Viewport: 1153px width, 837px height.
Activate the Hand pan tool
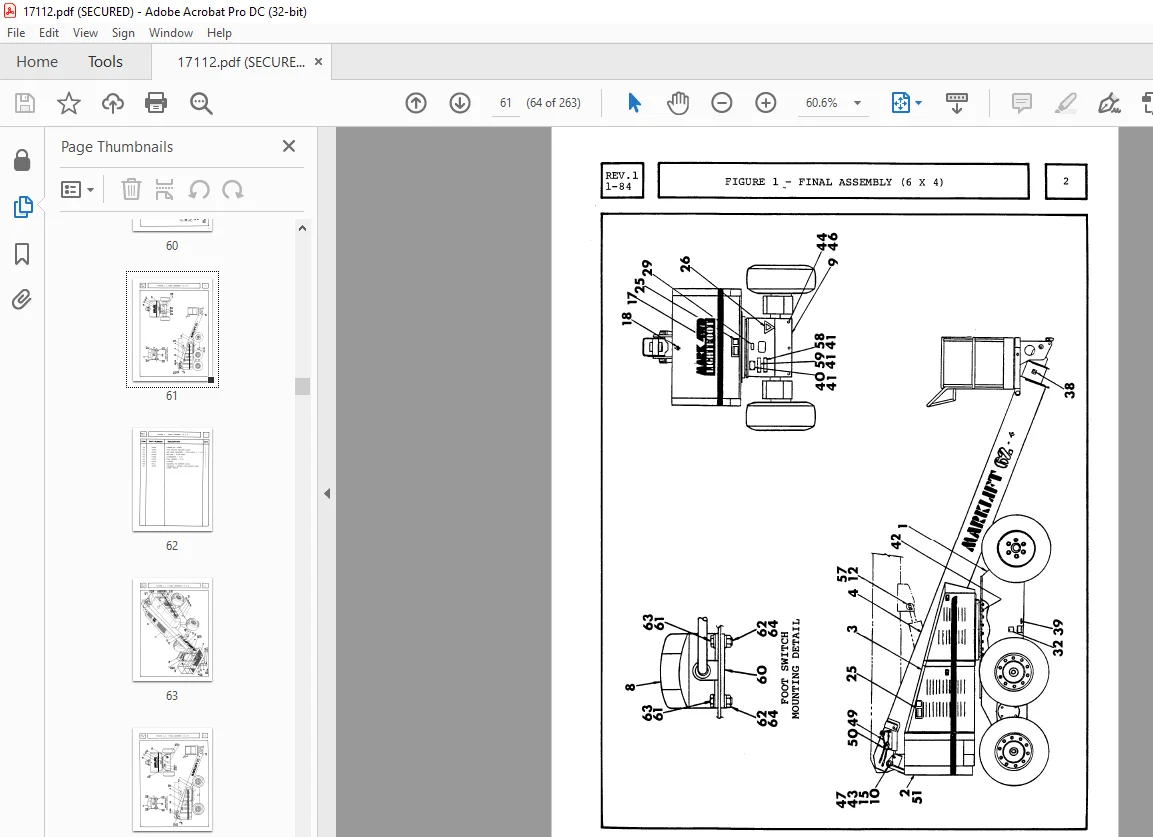(678, 103)
